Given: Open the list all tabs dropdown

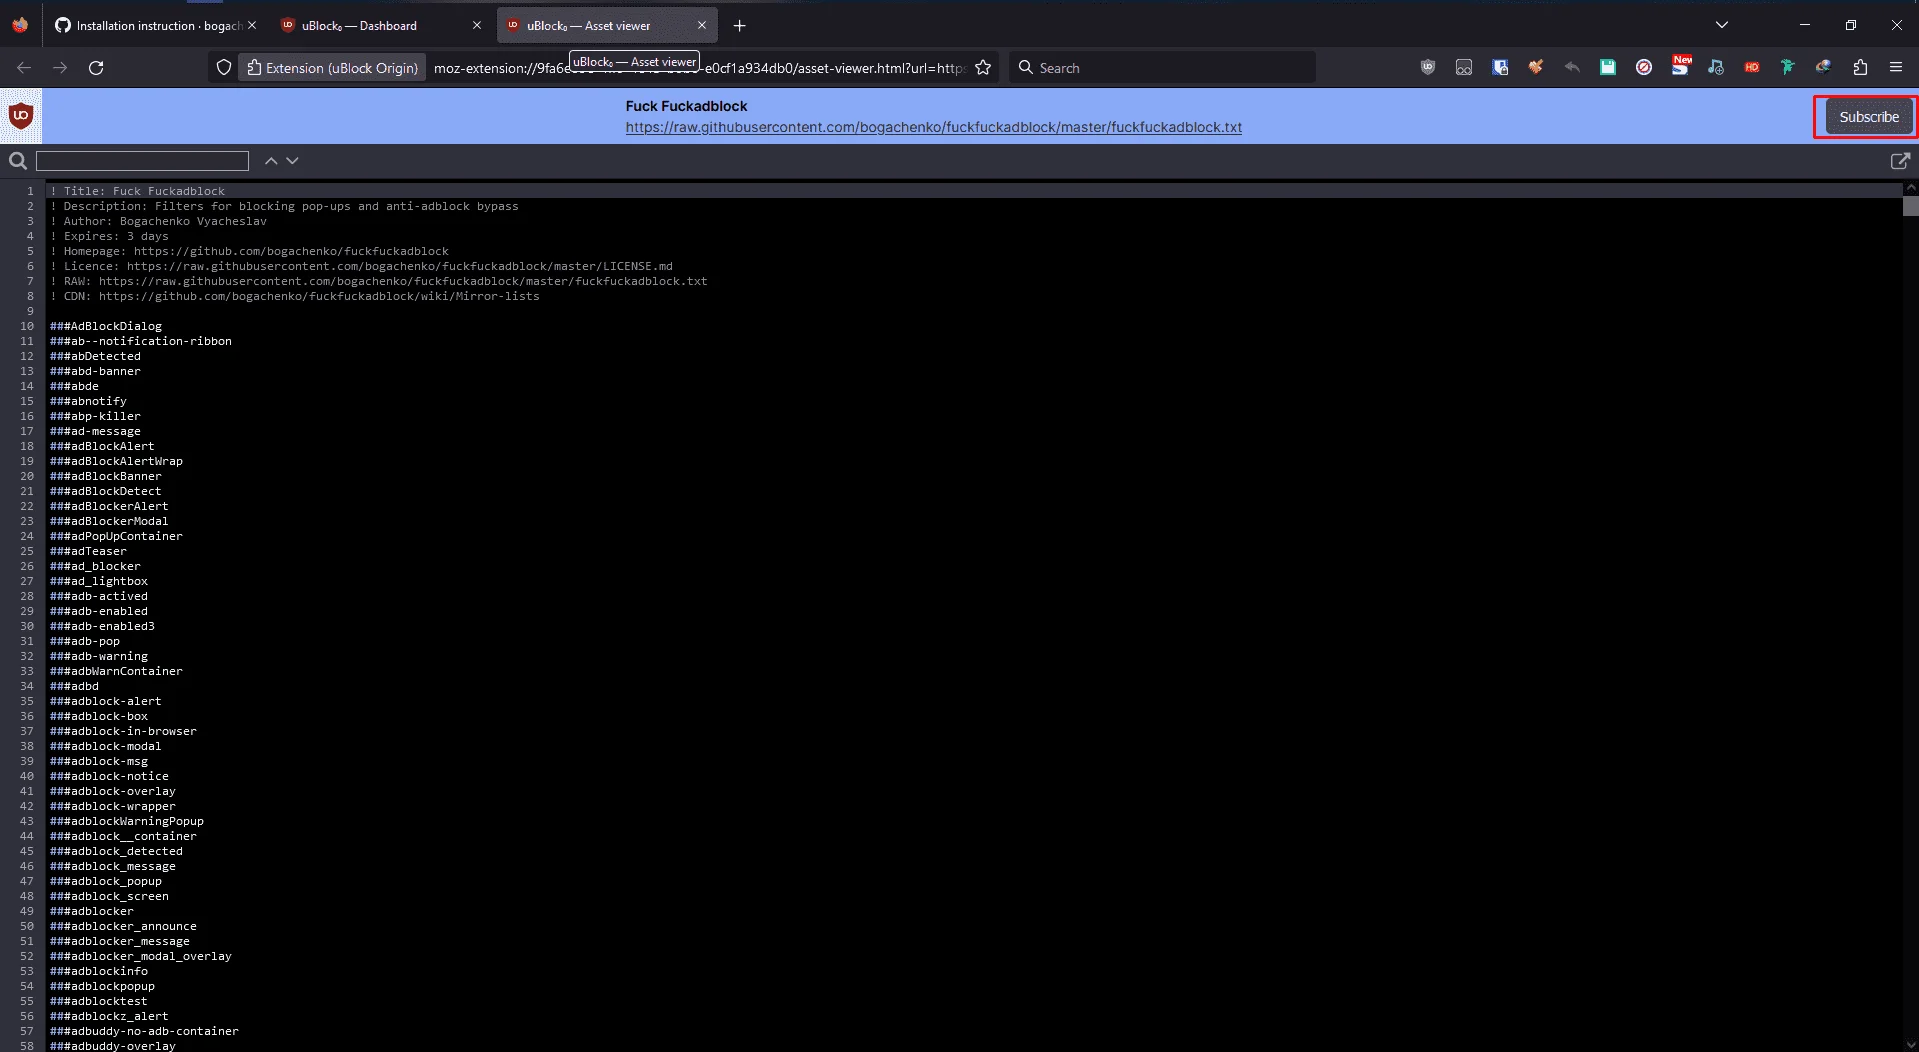Looking at the screenshot, I should (1721, 25).
